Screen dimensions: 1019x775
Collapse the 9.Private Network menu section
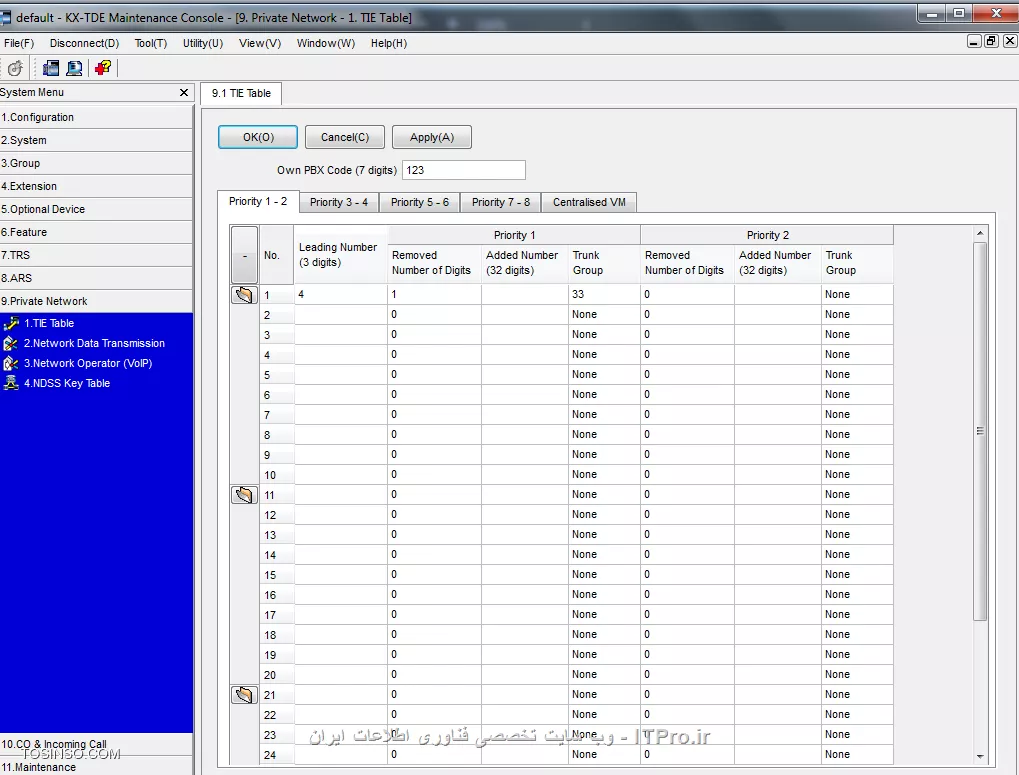coord(96,301)
